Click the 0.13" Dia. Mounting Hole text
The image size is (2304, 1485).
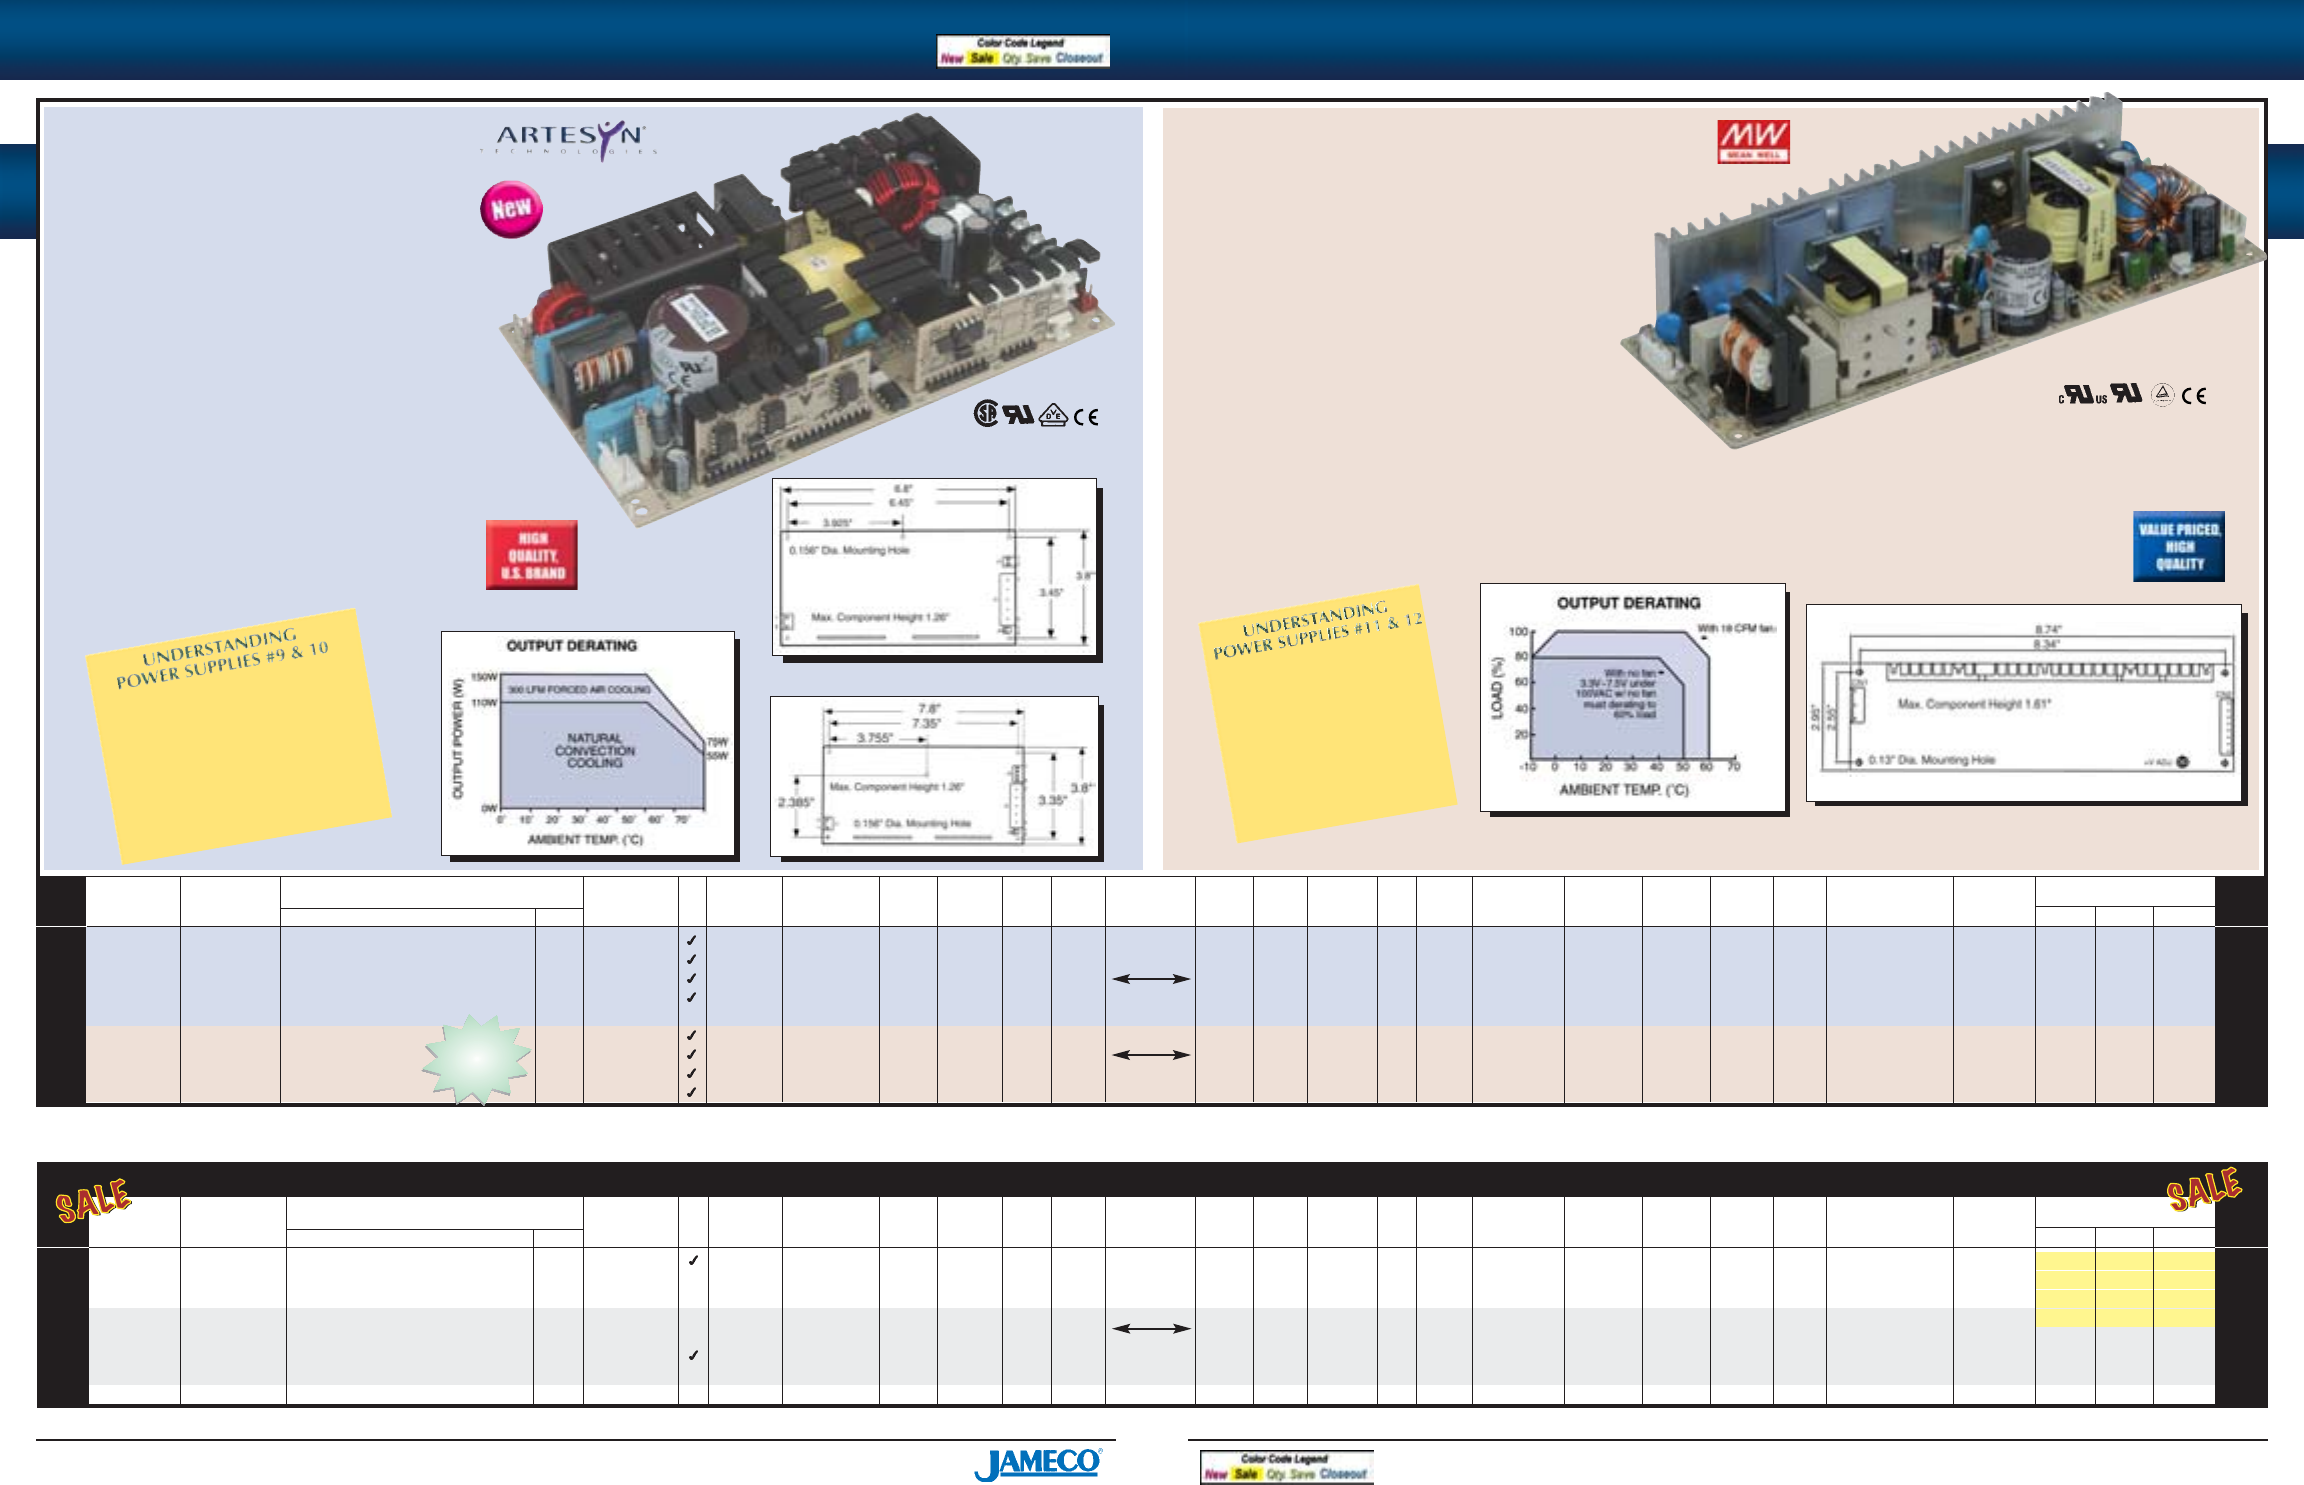coord(1931,760)
